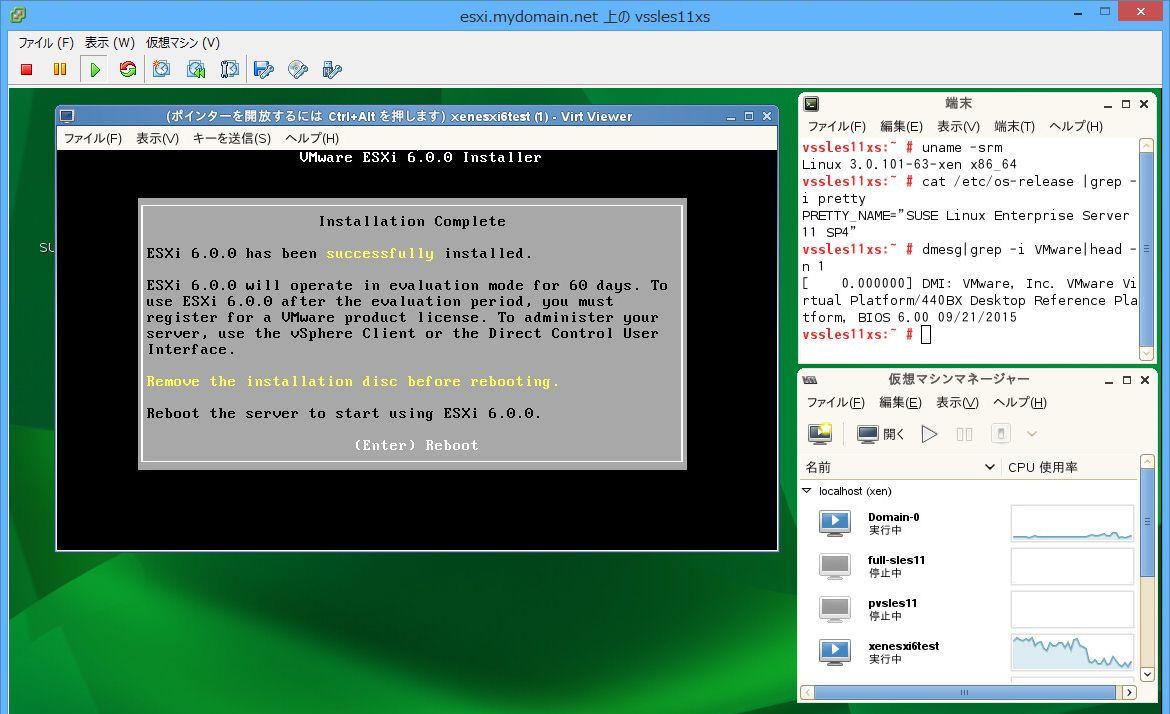1170x714 pixels.
Task: Open the shutdown options dropdown arrow
Action: 1032,433
